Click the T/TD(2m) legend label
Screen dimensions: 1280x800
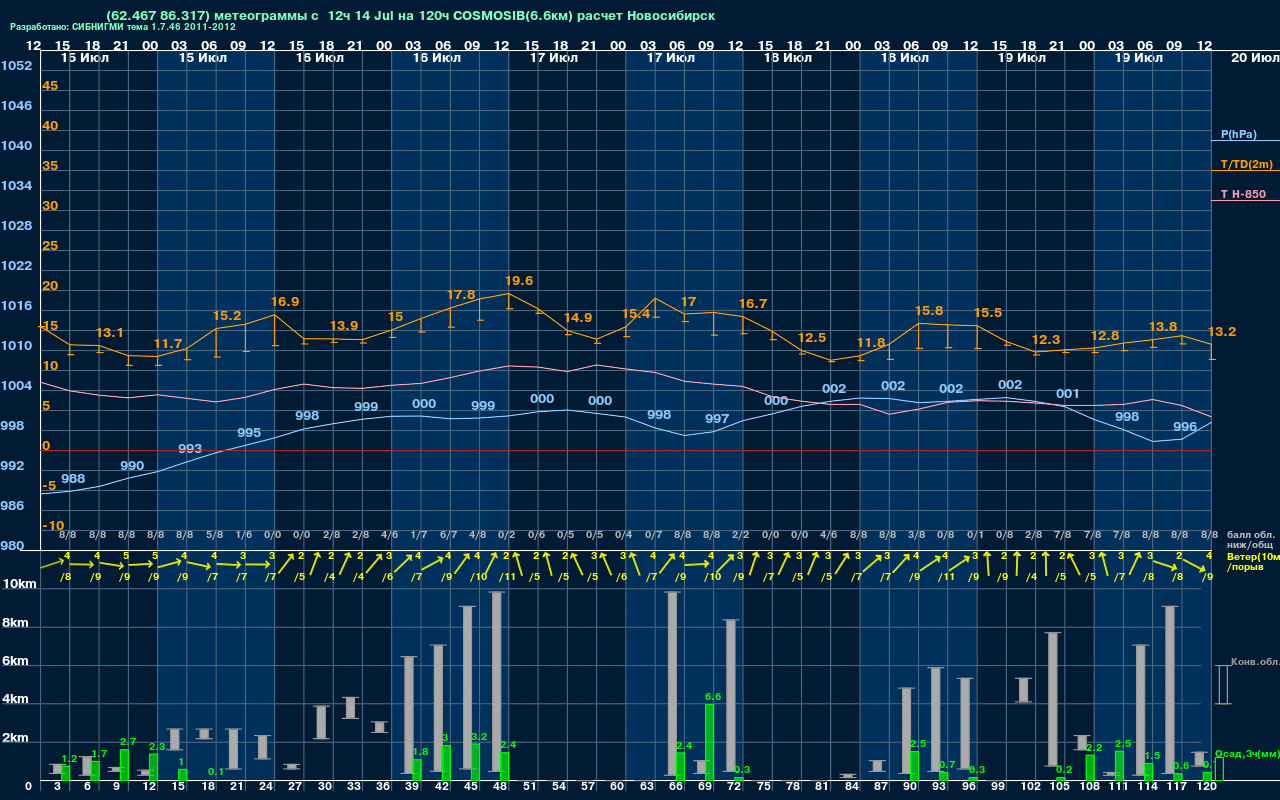pos(1247,164)
